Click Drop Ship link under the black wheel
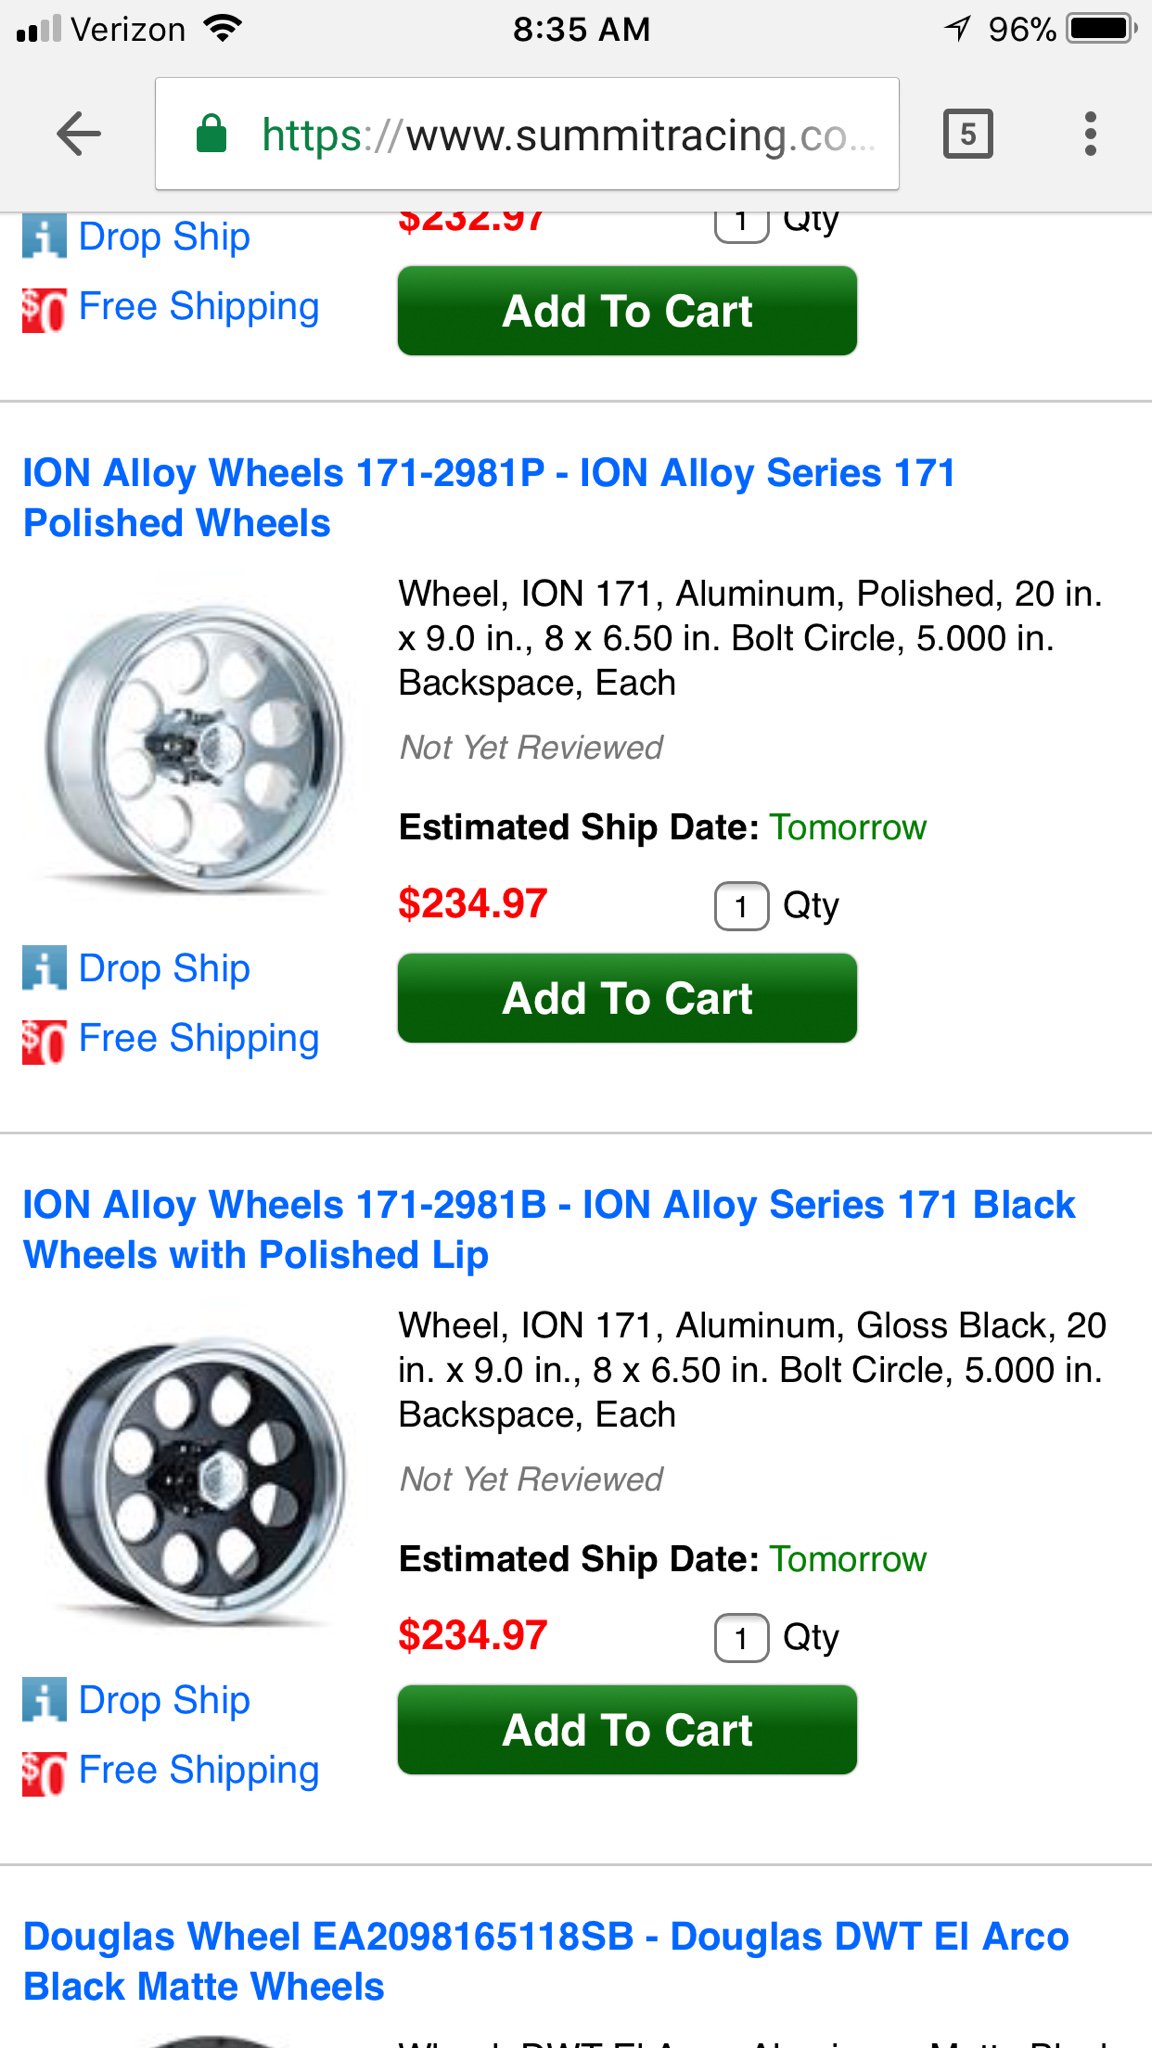 click(x=164, y=1700)
